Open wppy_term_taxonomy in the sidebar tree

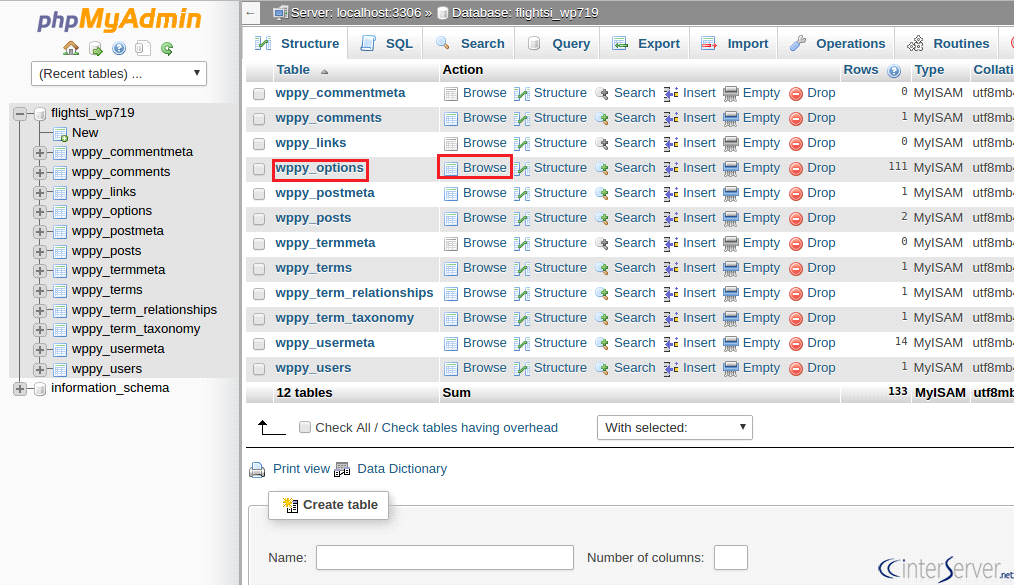(136, 329)
